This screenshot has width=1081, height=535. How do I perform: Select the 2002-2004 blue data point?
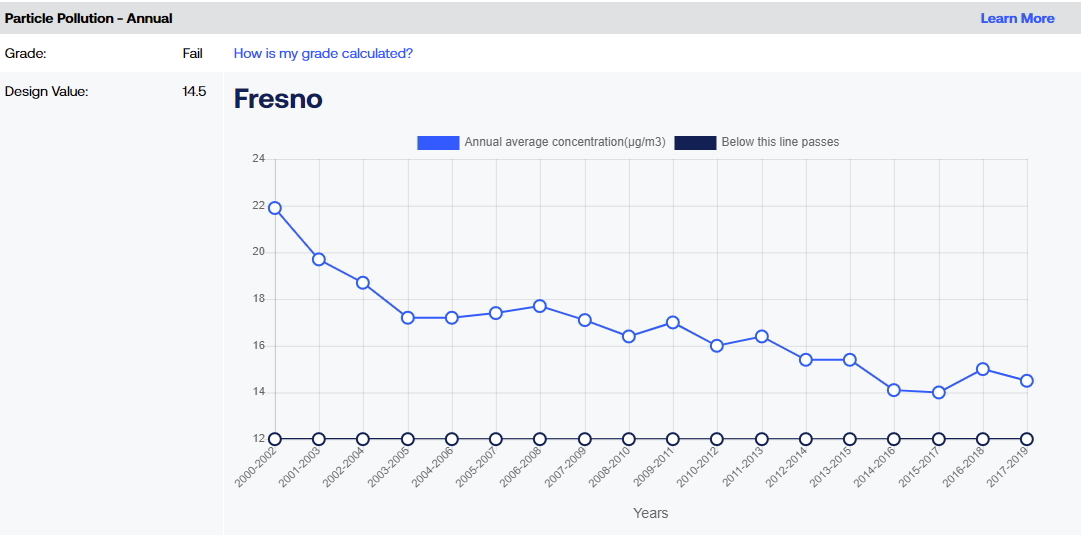[363, 283]
